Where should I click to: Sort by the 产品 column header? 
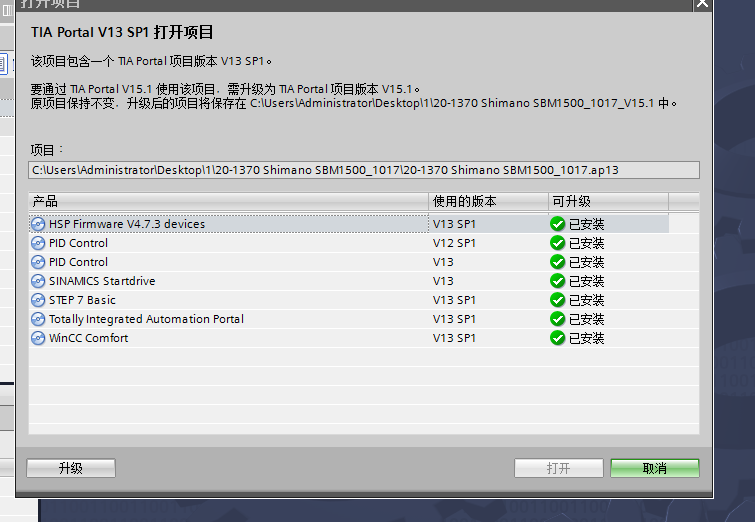pyautogui.click(x=228, y=202)
